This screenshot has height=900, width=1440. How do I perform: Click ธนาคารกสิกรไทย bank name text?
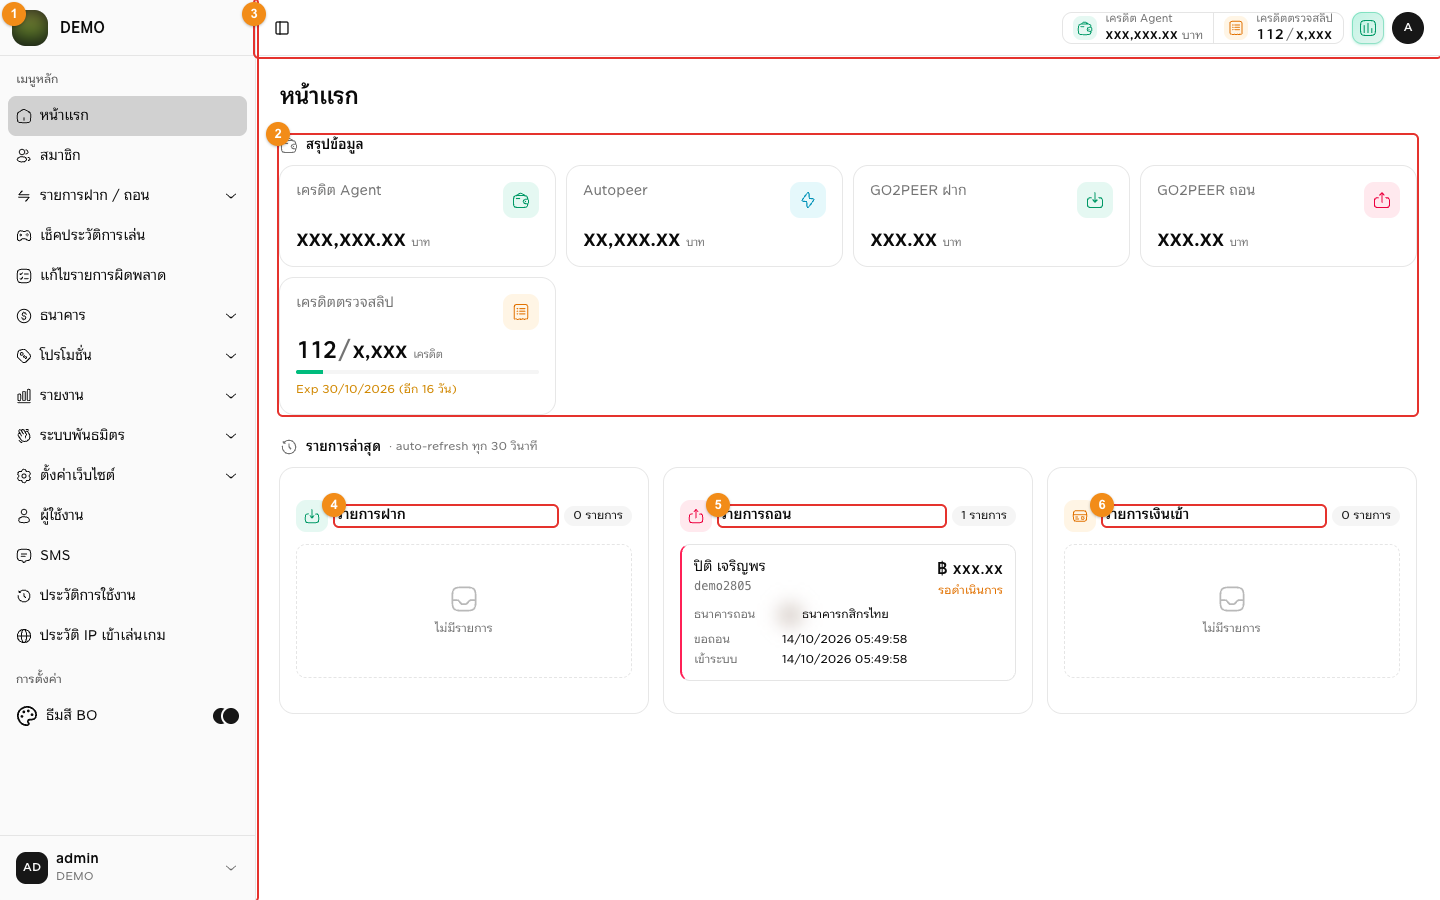(845, 615)
